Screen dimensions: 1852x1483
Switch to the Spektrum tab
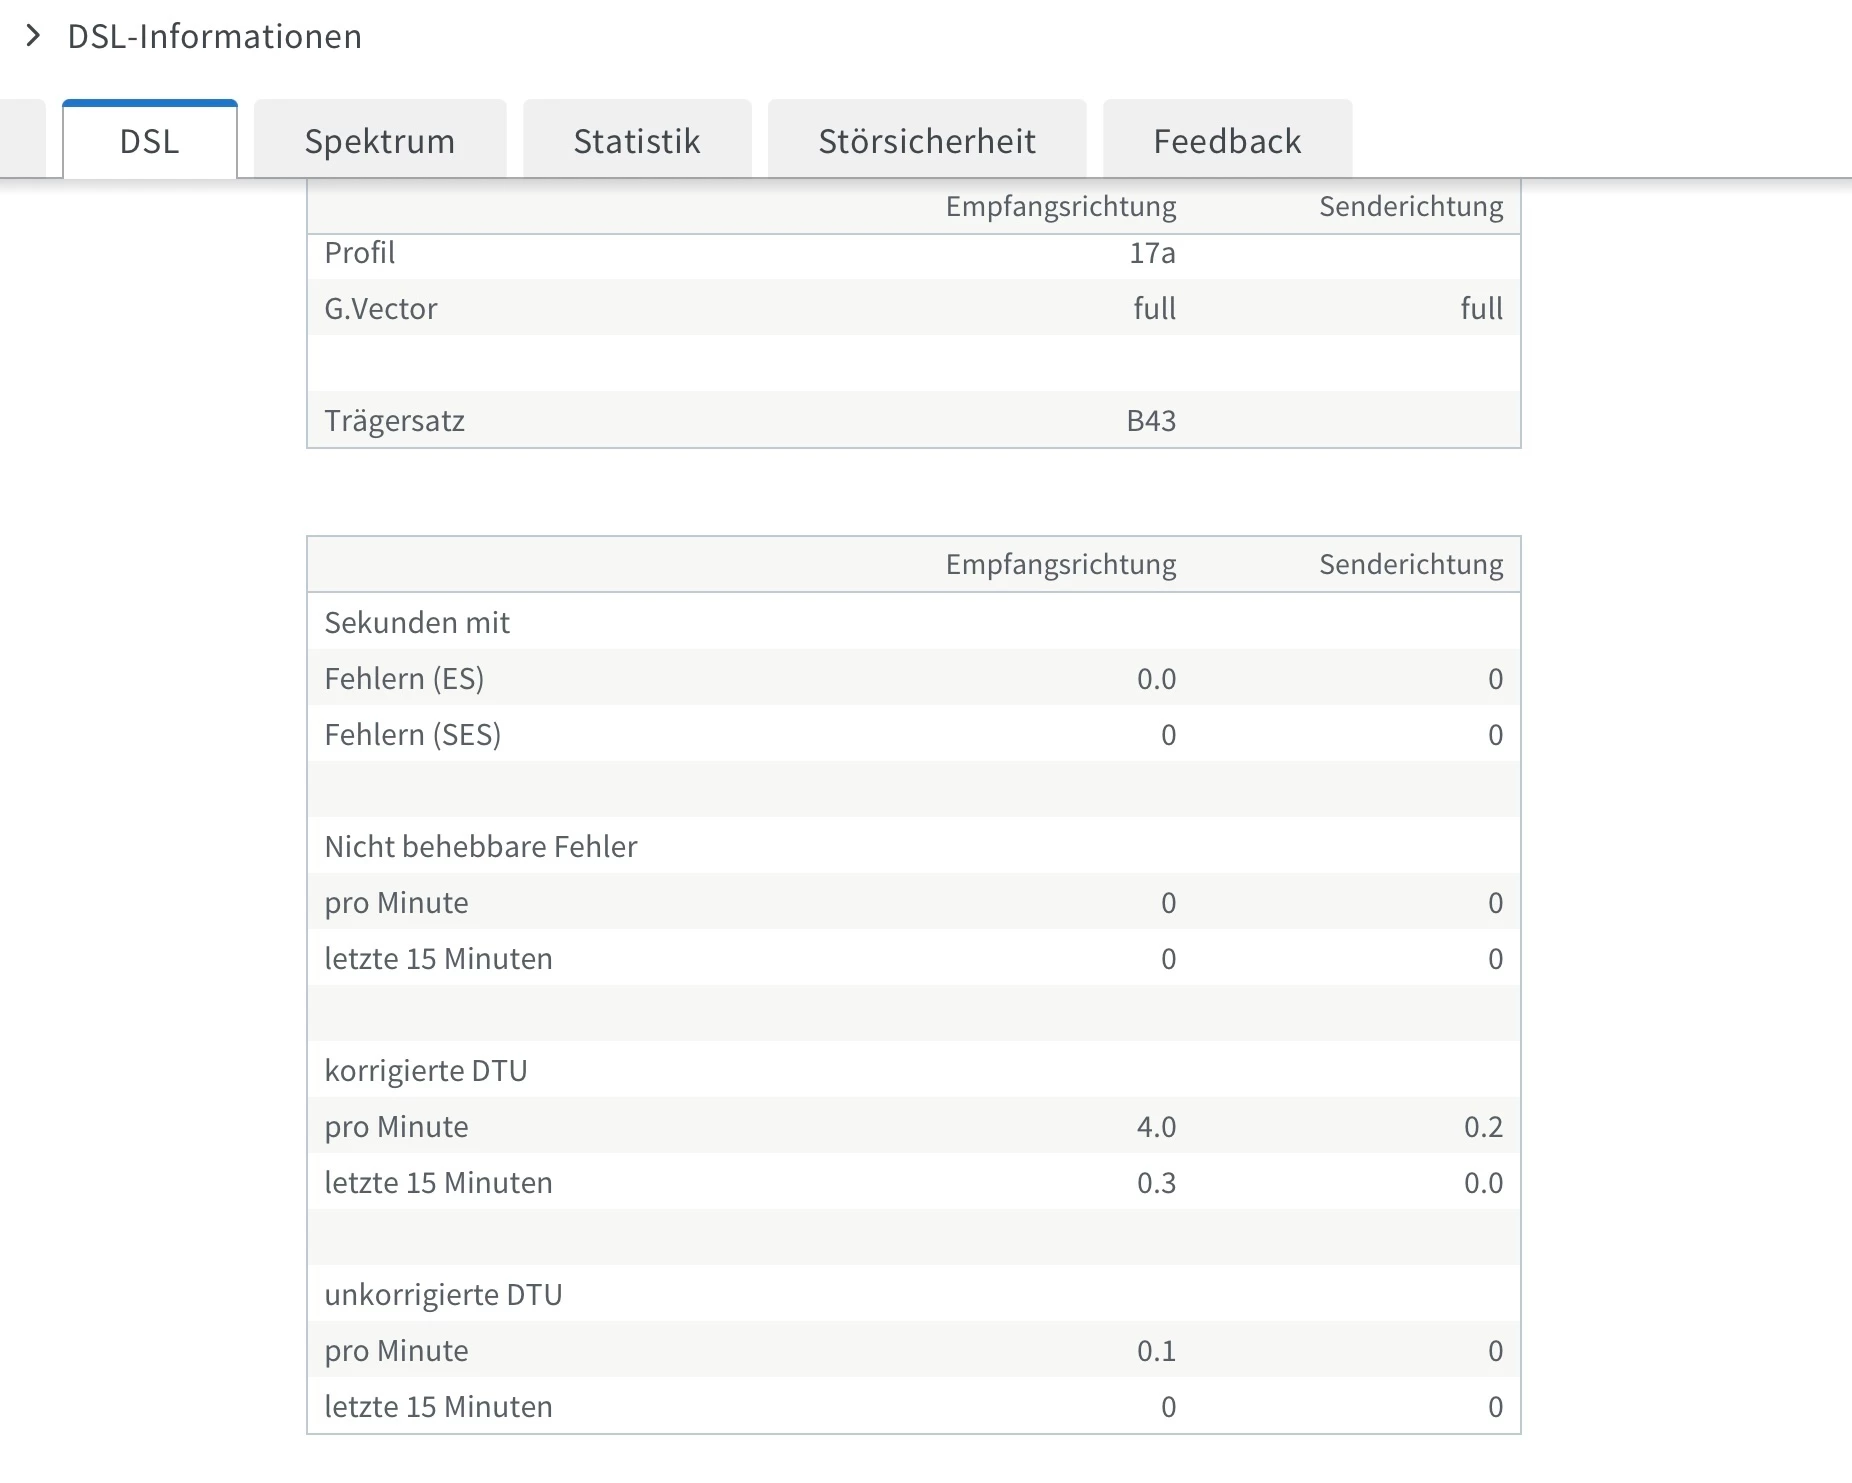[380, 141]
